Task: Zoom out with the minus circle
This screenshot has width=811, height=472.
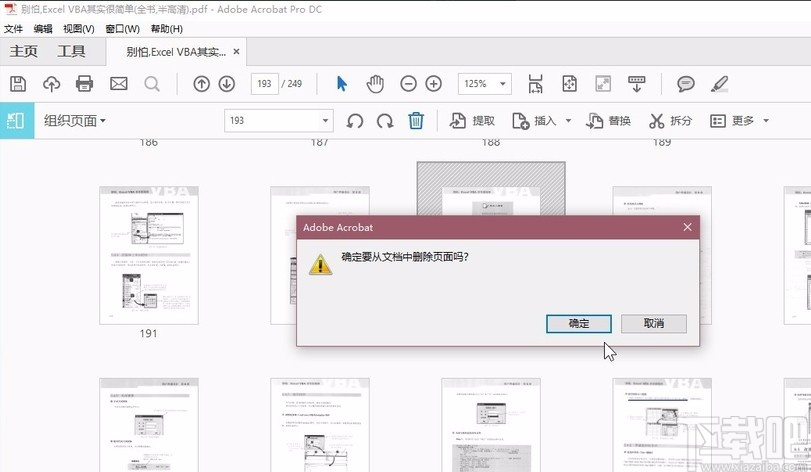Action: coord(409,84)
